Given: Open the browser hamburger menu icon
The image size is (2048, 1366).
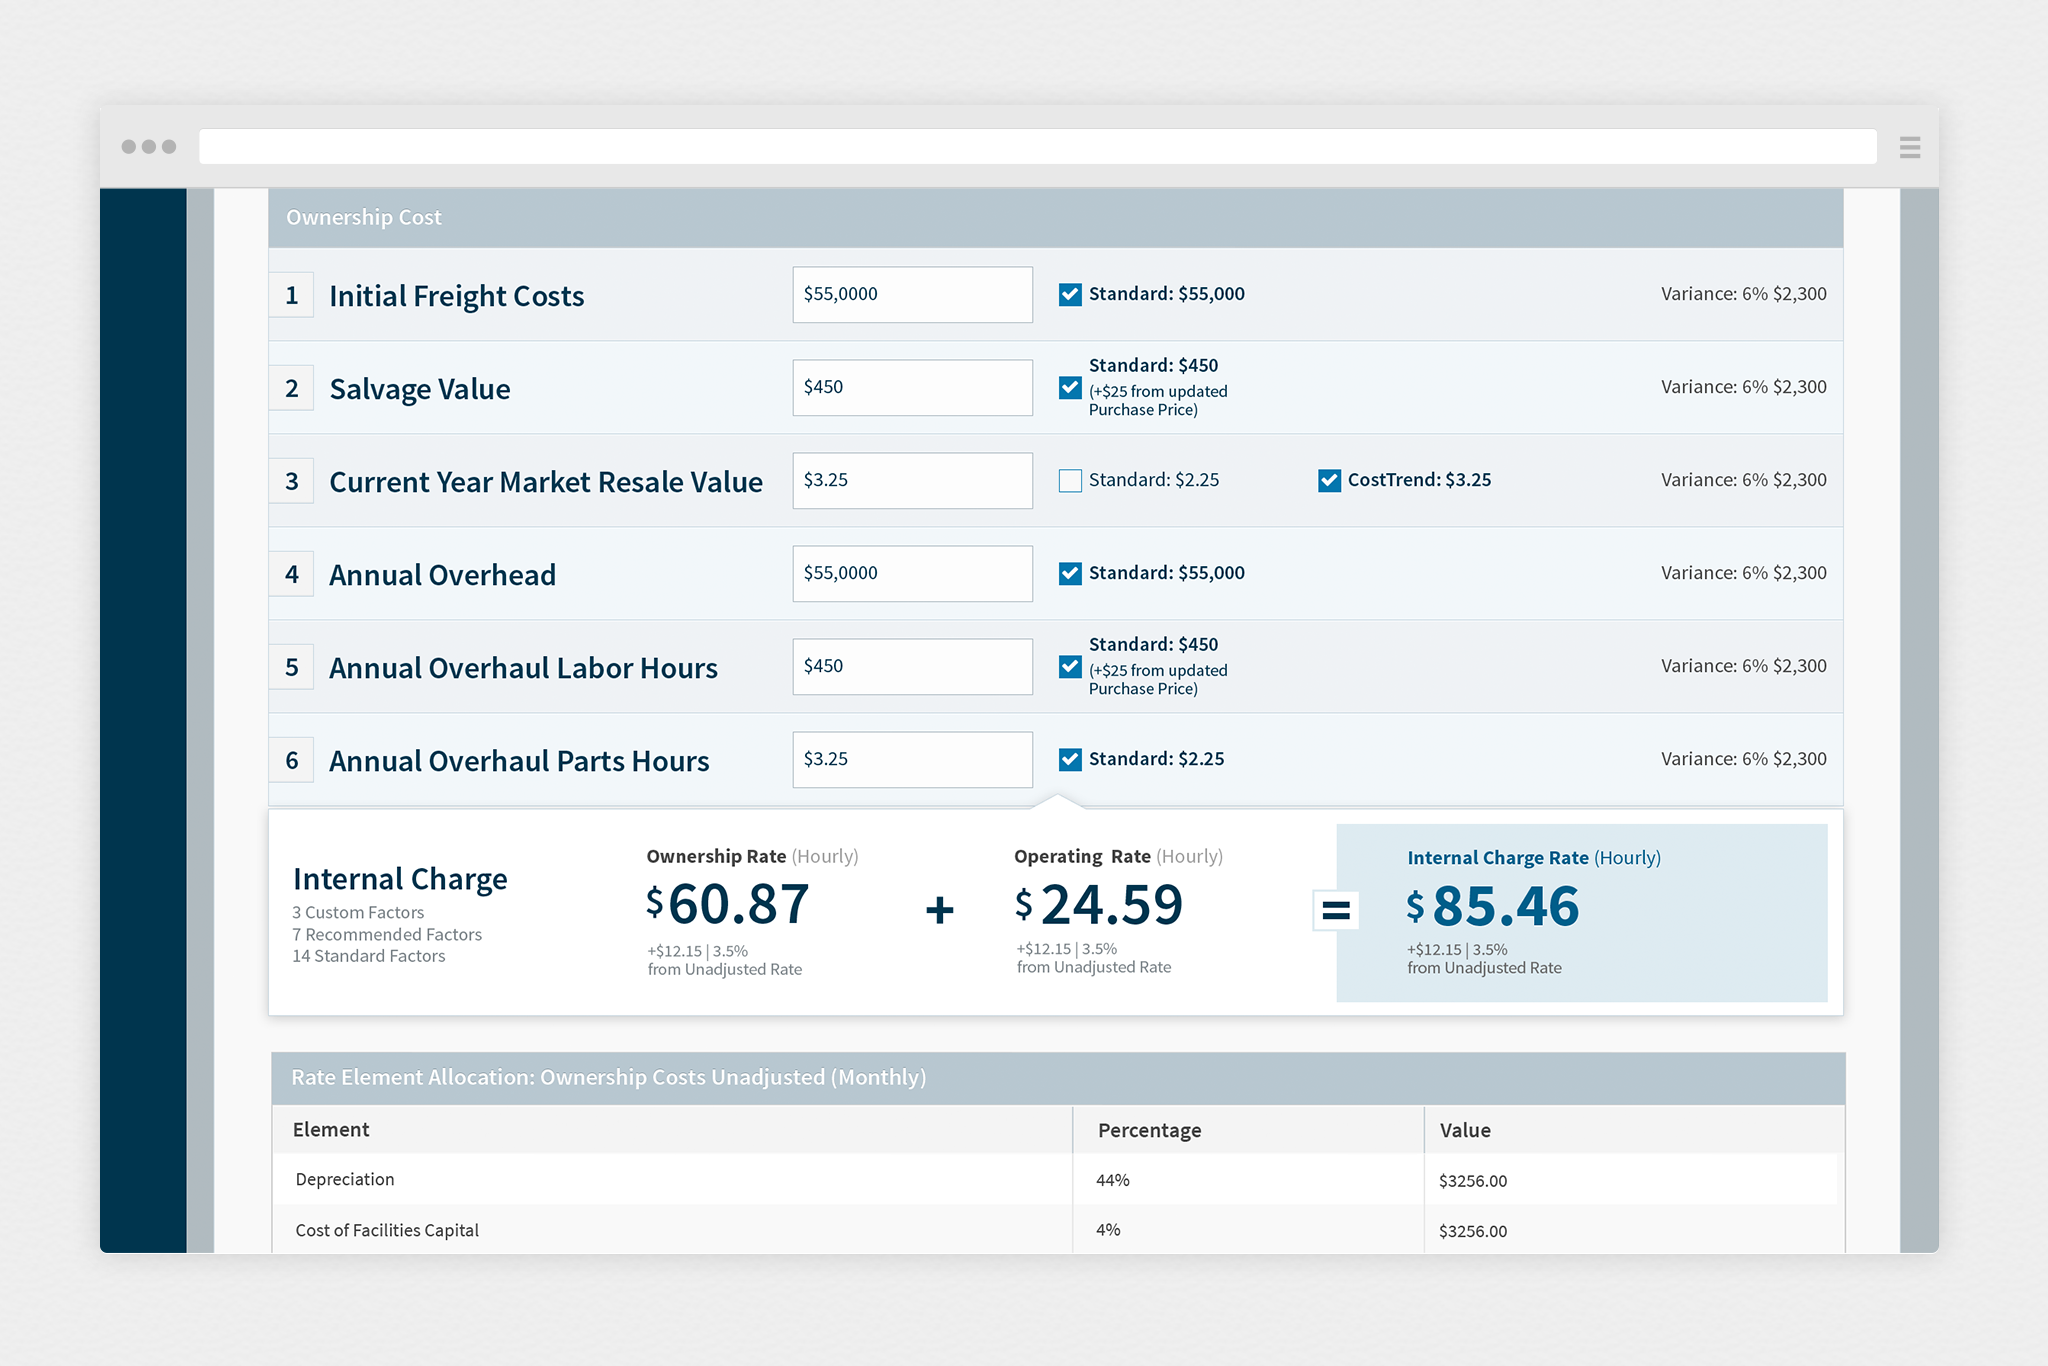Looking at the screenshot, I should coord(1909,147).
